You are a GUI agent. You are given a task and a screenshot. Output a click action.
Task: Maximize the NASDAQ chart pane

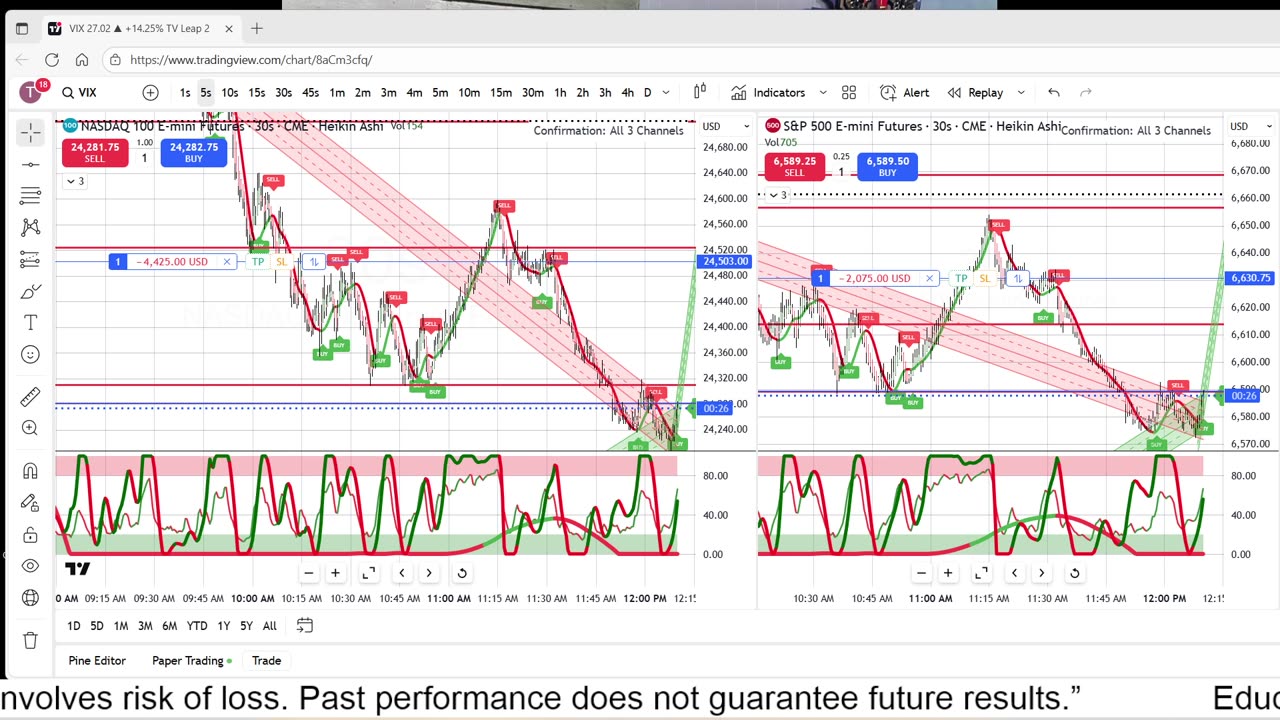tap(369, 573)
